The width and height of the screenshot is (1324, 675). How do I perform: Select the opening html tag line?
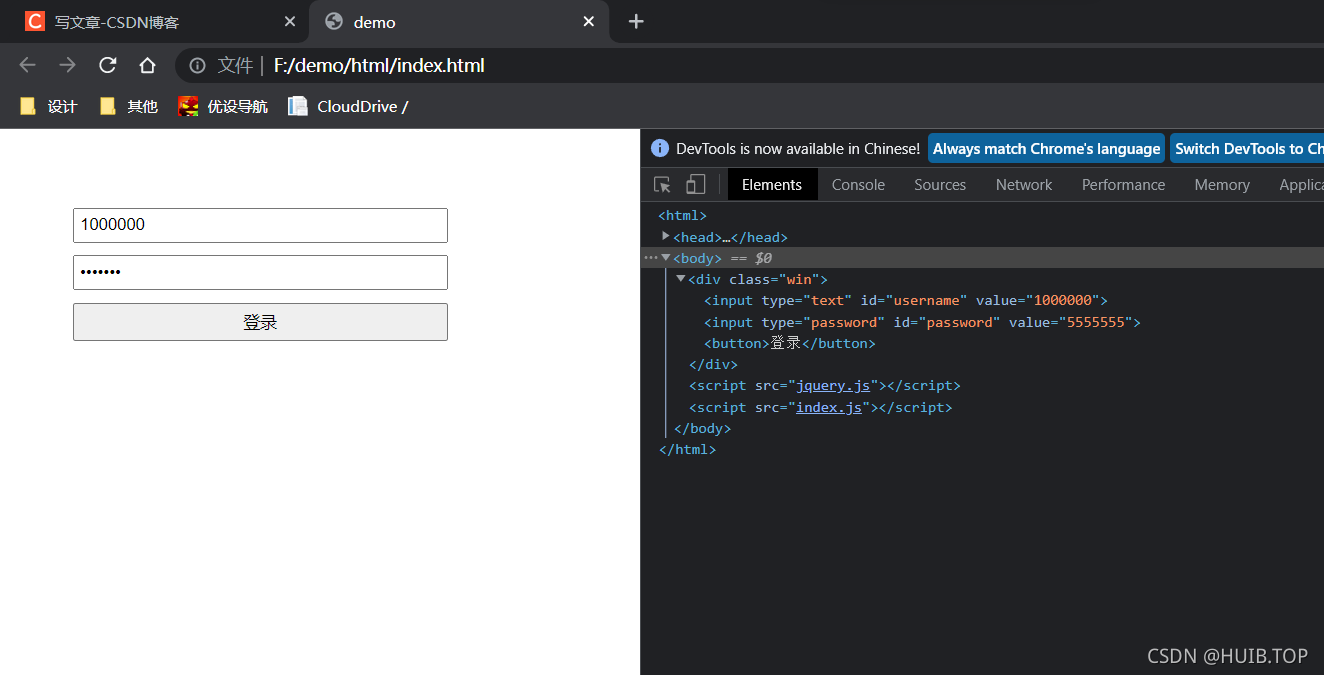[682, 215]
